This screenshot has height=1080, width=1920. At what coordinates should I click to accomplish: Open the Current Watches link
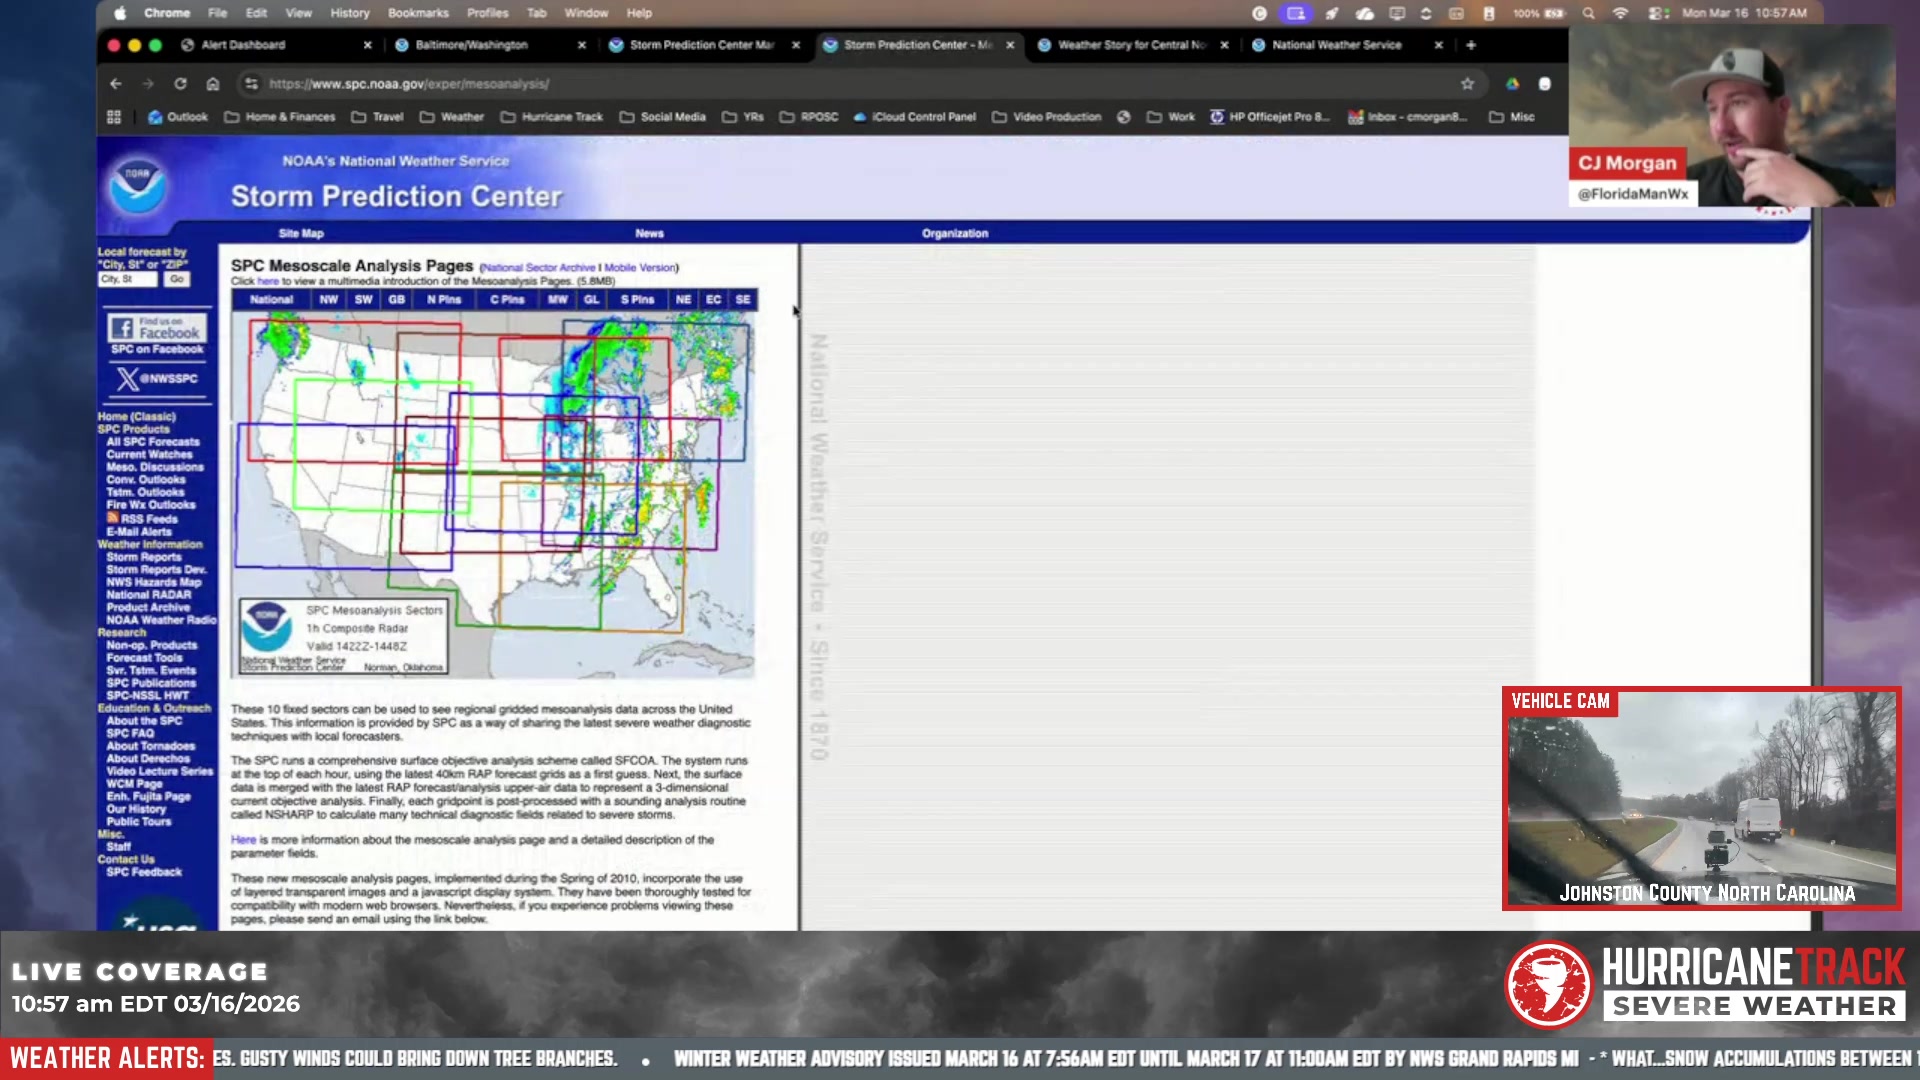tap(149, 455)
